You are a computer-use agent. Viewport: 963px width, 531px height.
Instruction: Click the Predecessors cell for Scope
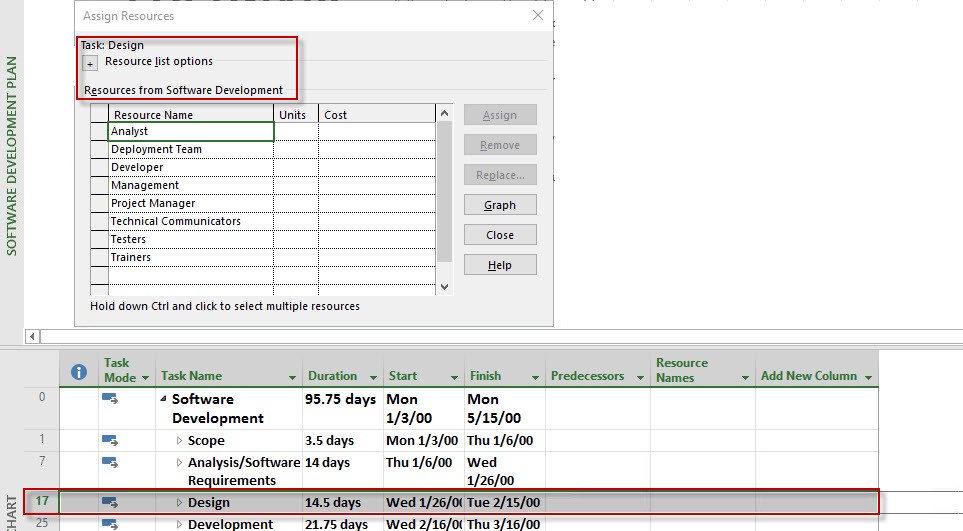click(598, 441)
